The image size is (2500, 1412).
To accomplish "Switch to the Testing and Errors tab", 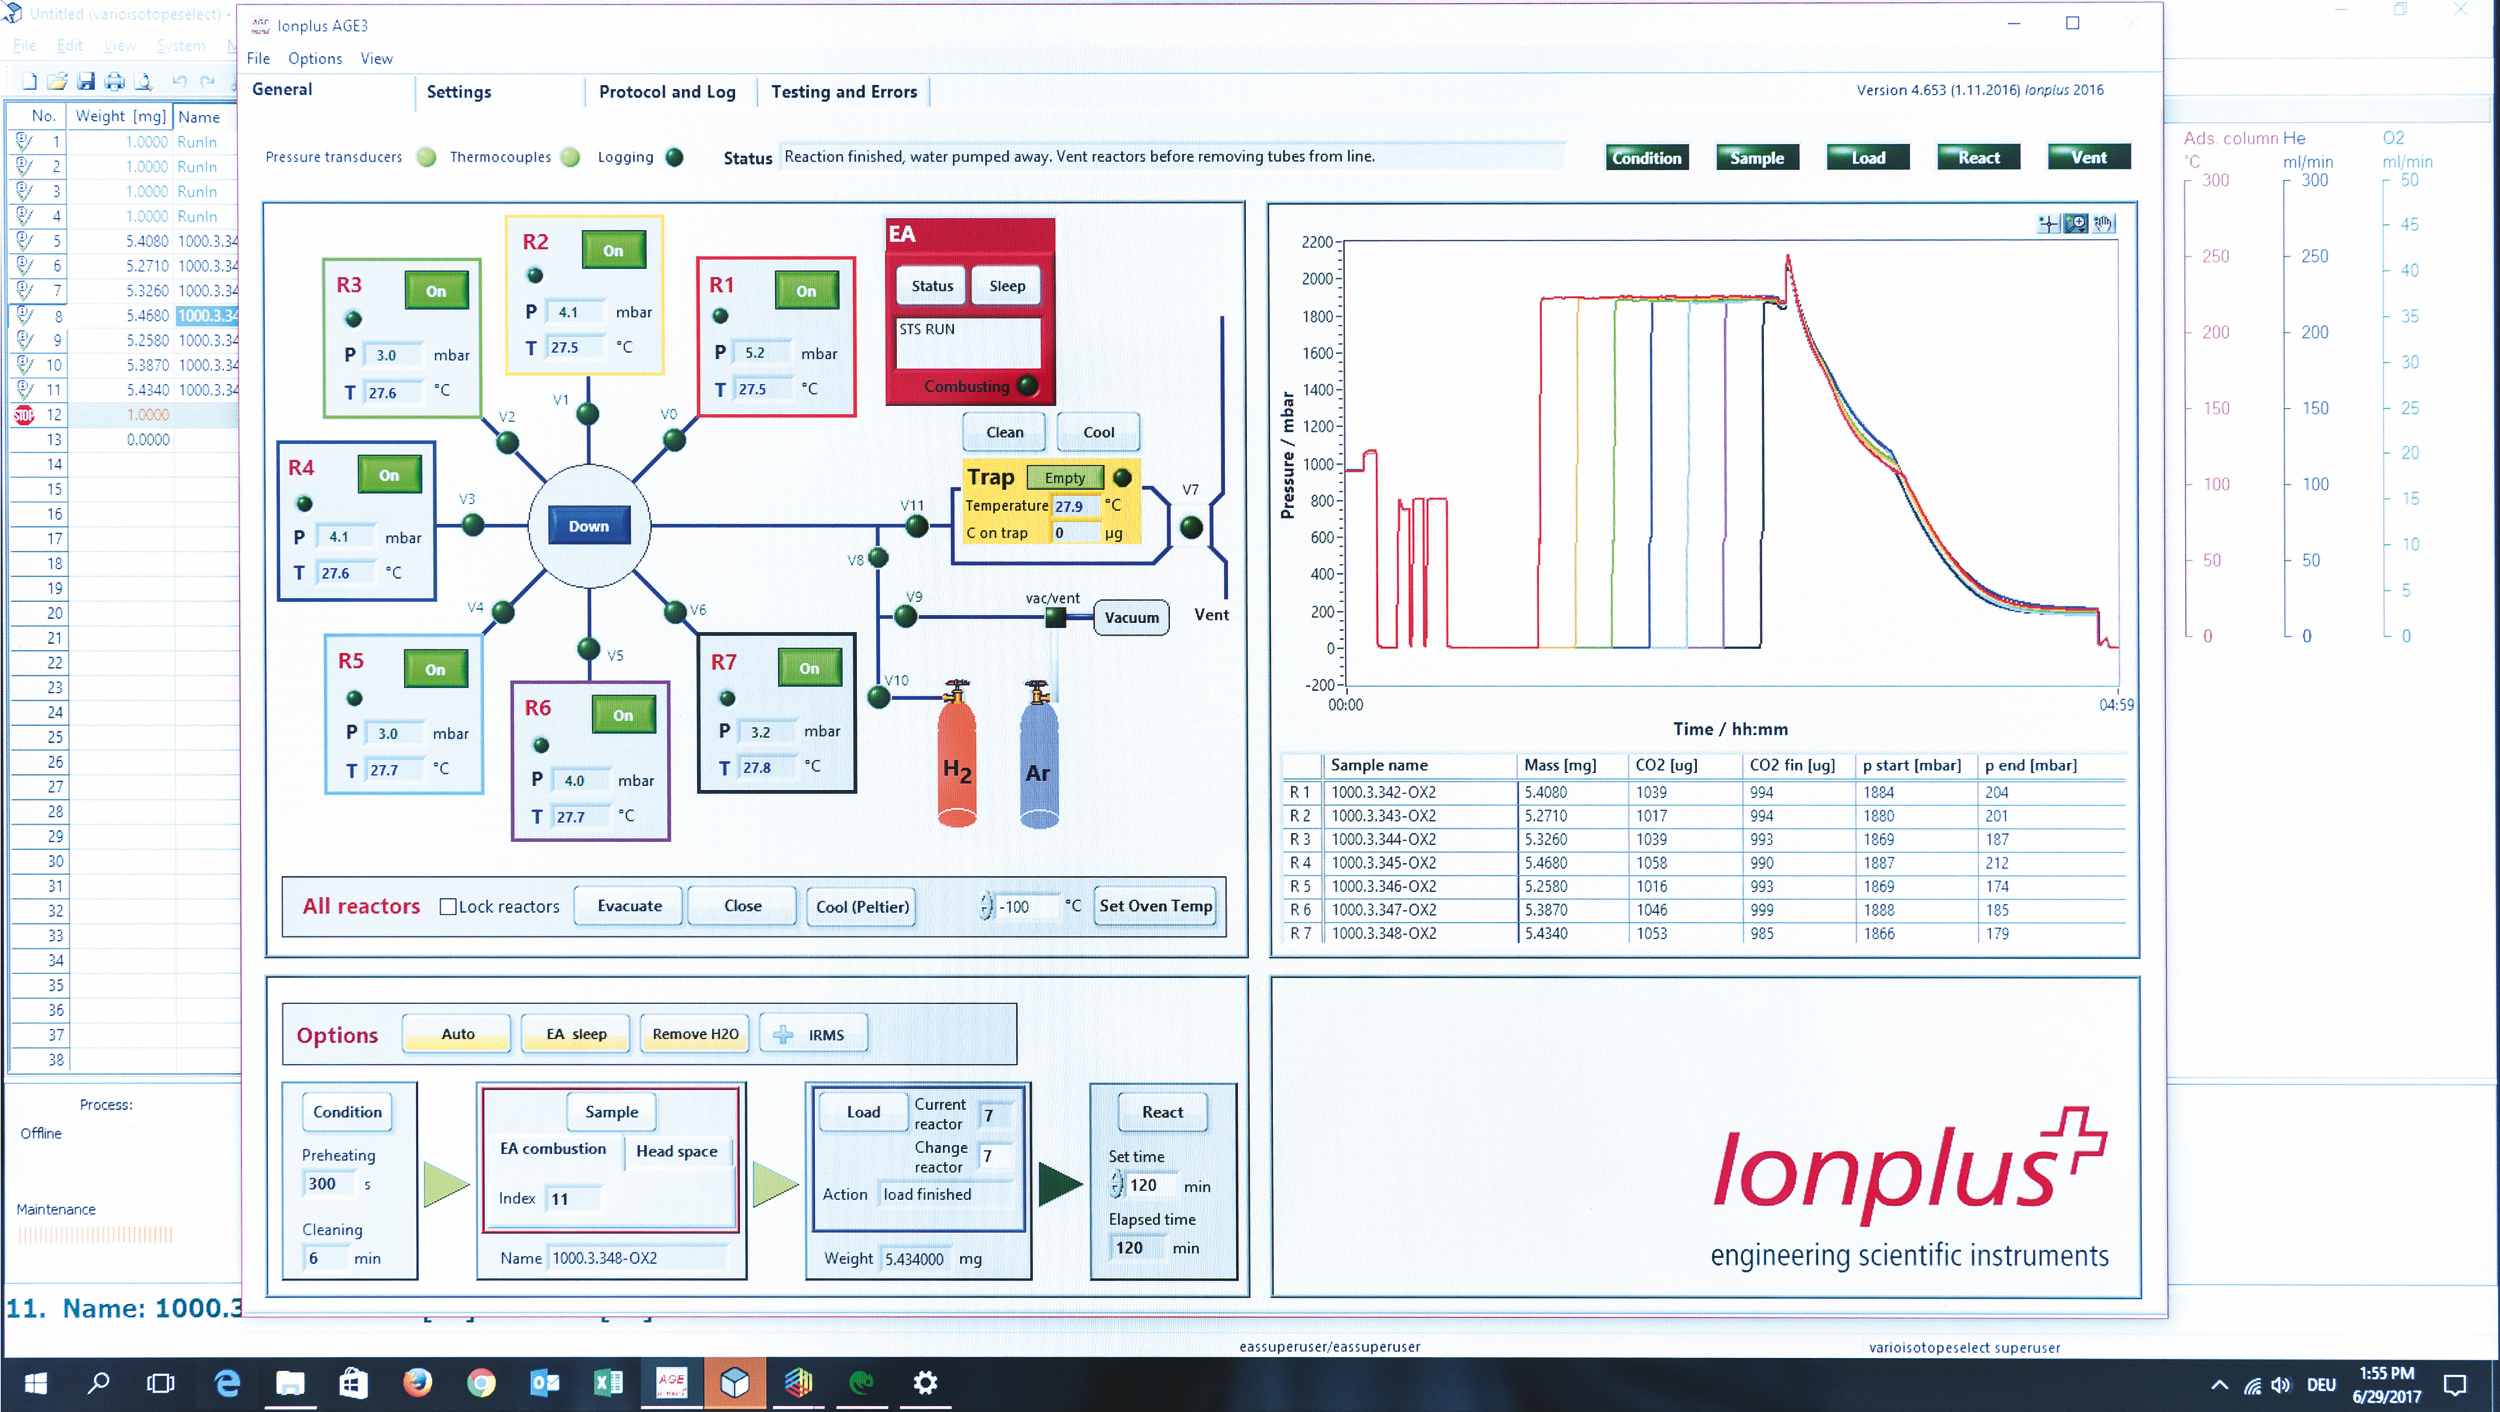I will point(845,91).
